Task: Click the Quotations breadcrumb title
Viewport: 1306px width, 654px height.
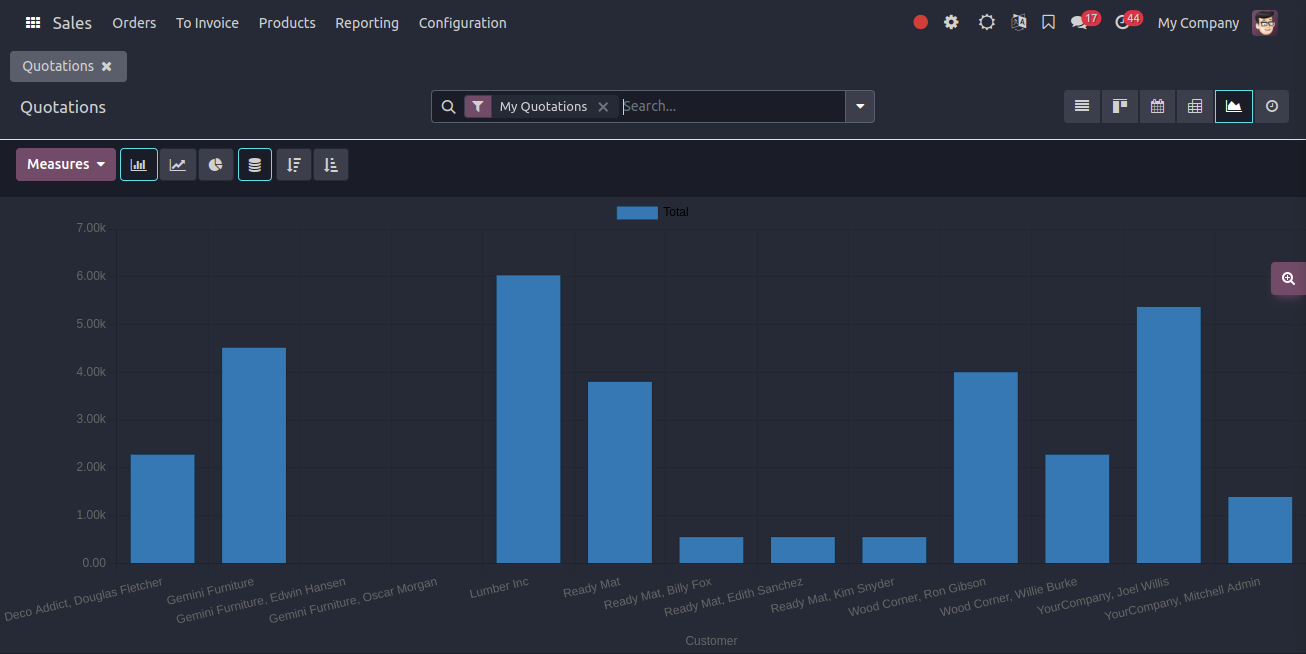Action: (63, 107)
